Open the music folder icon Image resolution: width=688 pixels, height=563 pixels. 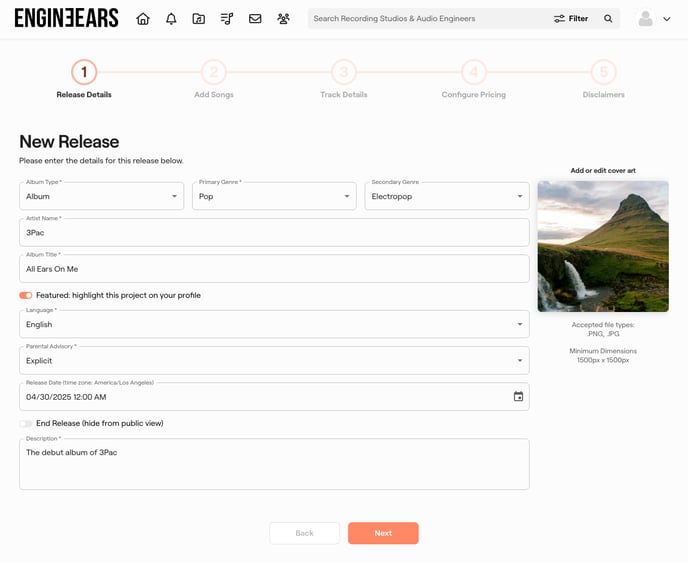tap(199, 18)
